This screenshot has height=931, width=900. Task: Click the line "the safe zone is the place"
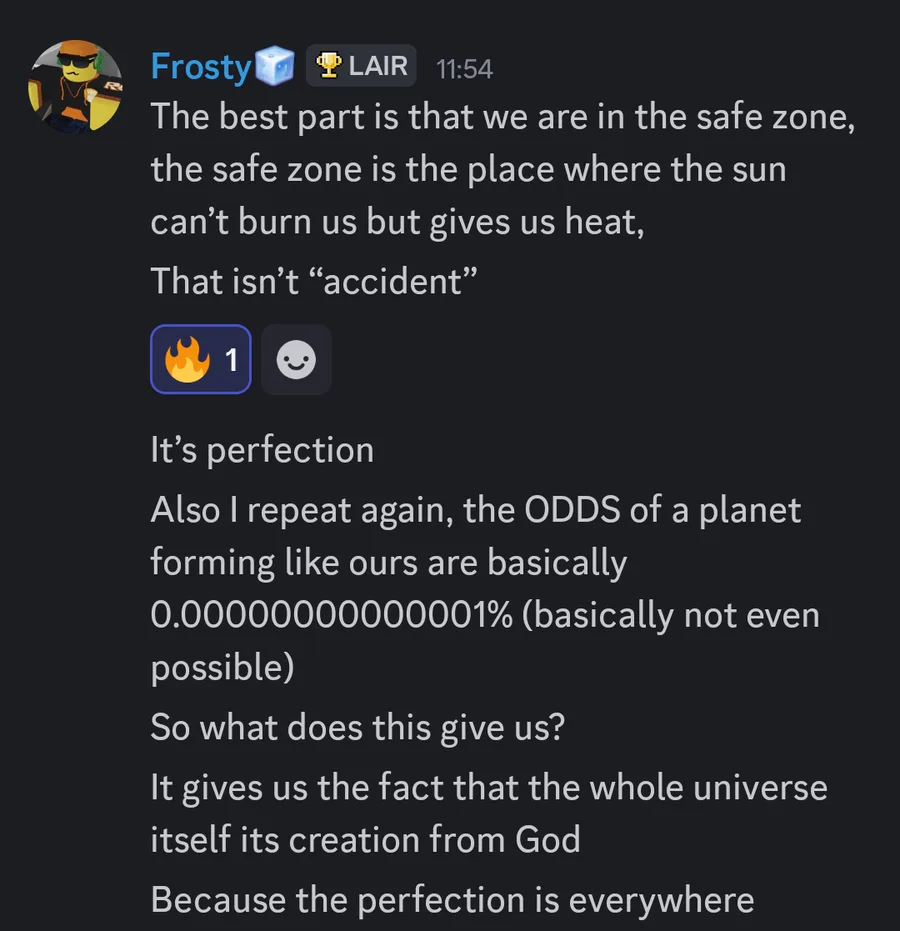[468, 169]
